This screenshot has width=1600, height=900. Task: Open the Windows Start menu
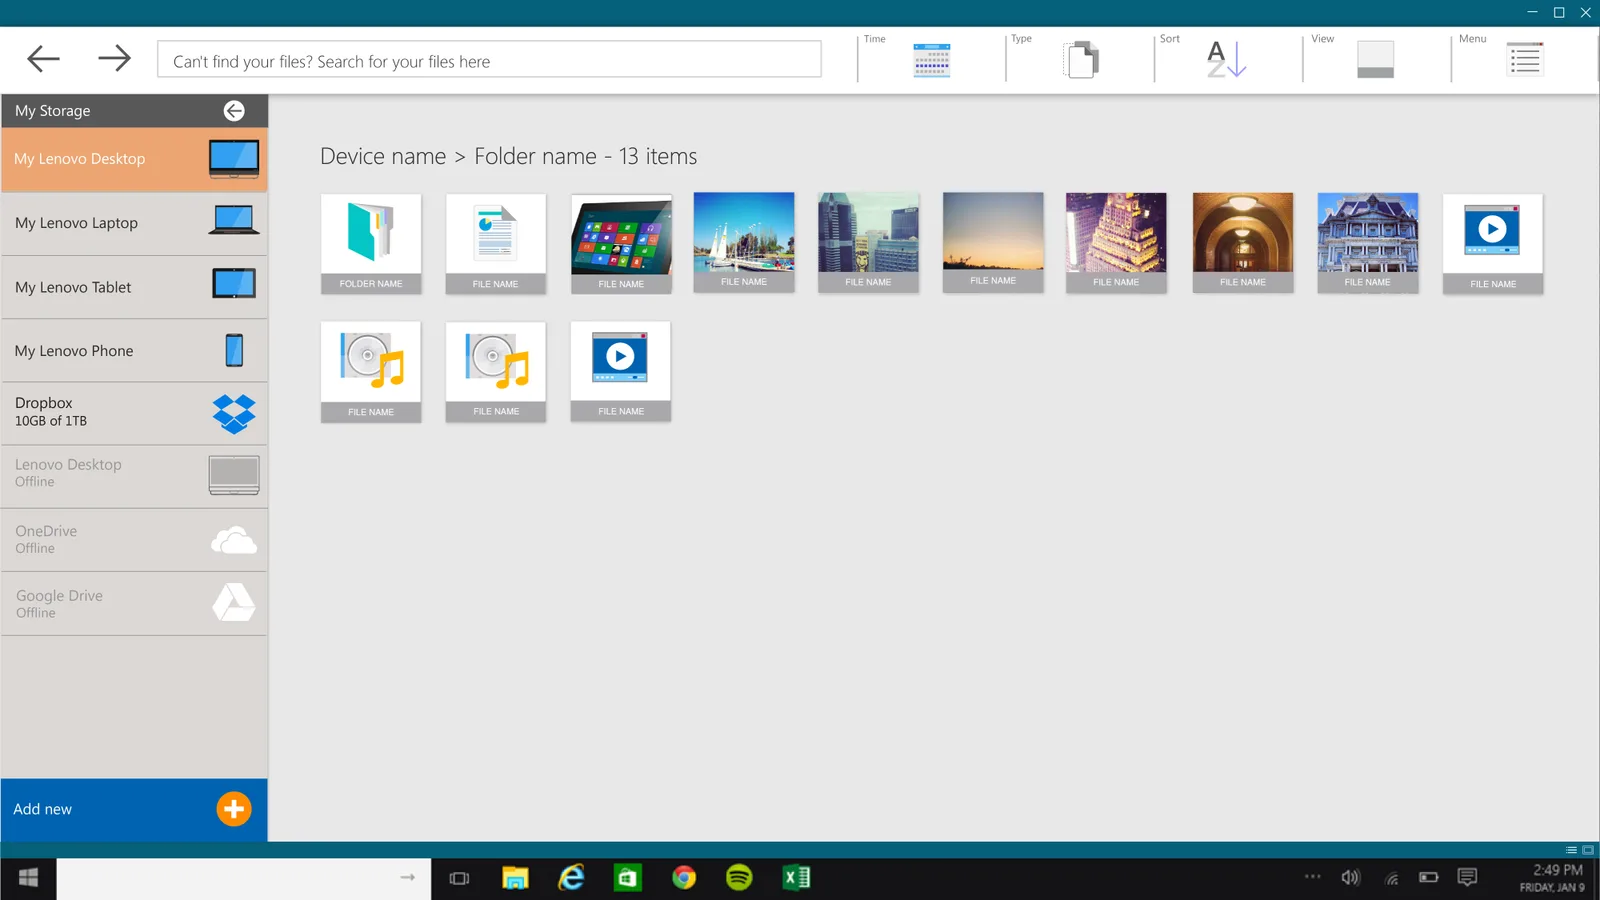(28, 878)
